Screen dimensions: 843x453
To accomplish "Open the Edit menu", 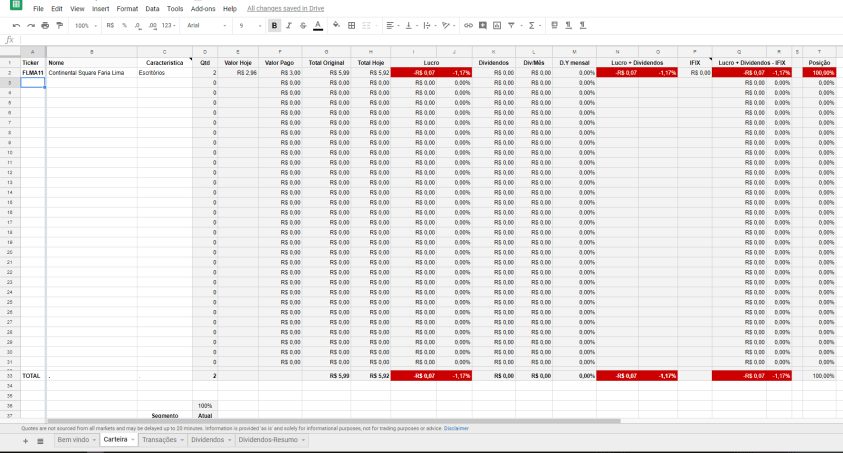I will tap(57, 9).
